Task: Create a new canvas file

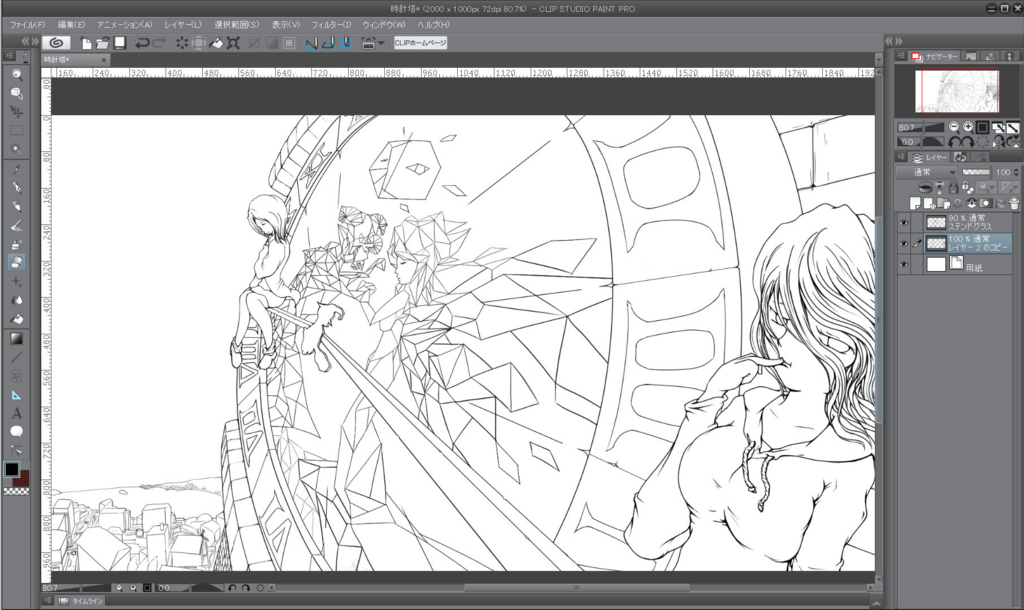Action: [x=86, y=43]
